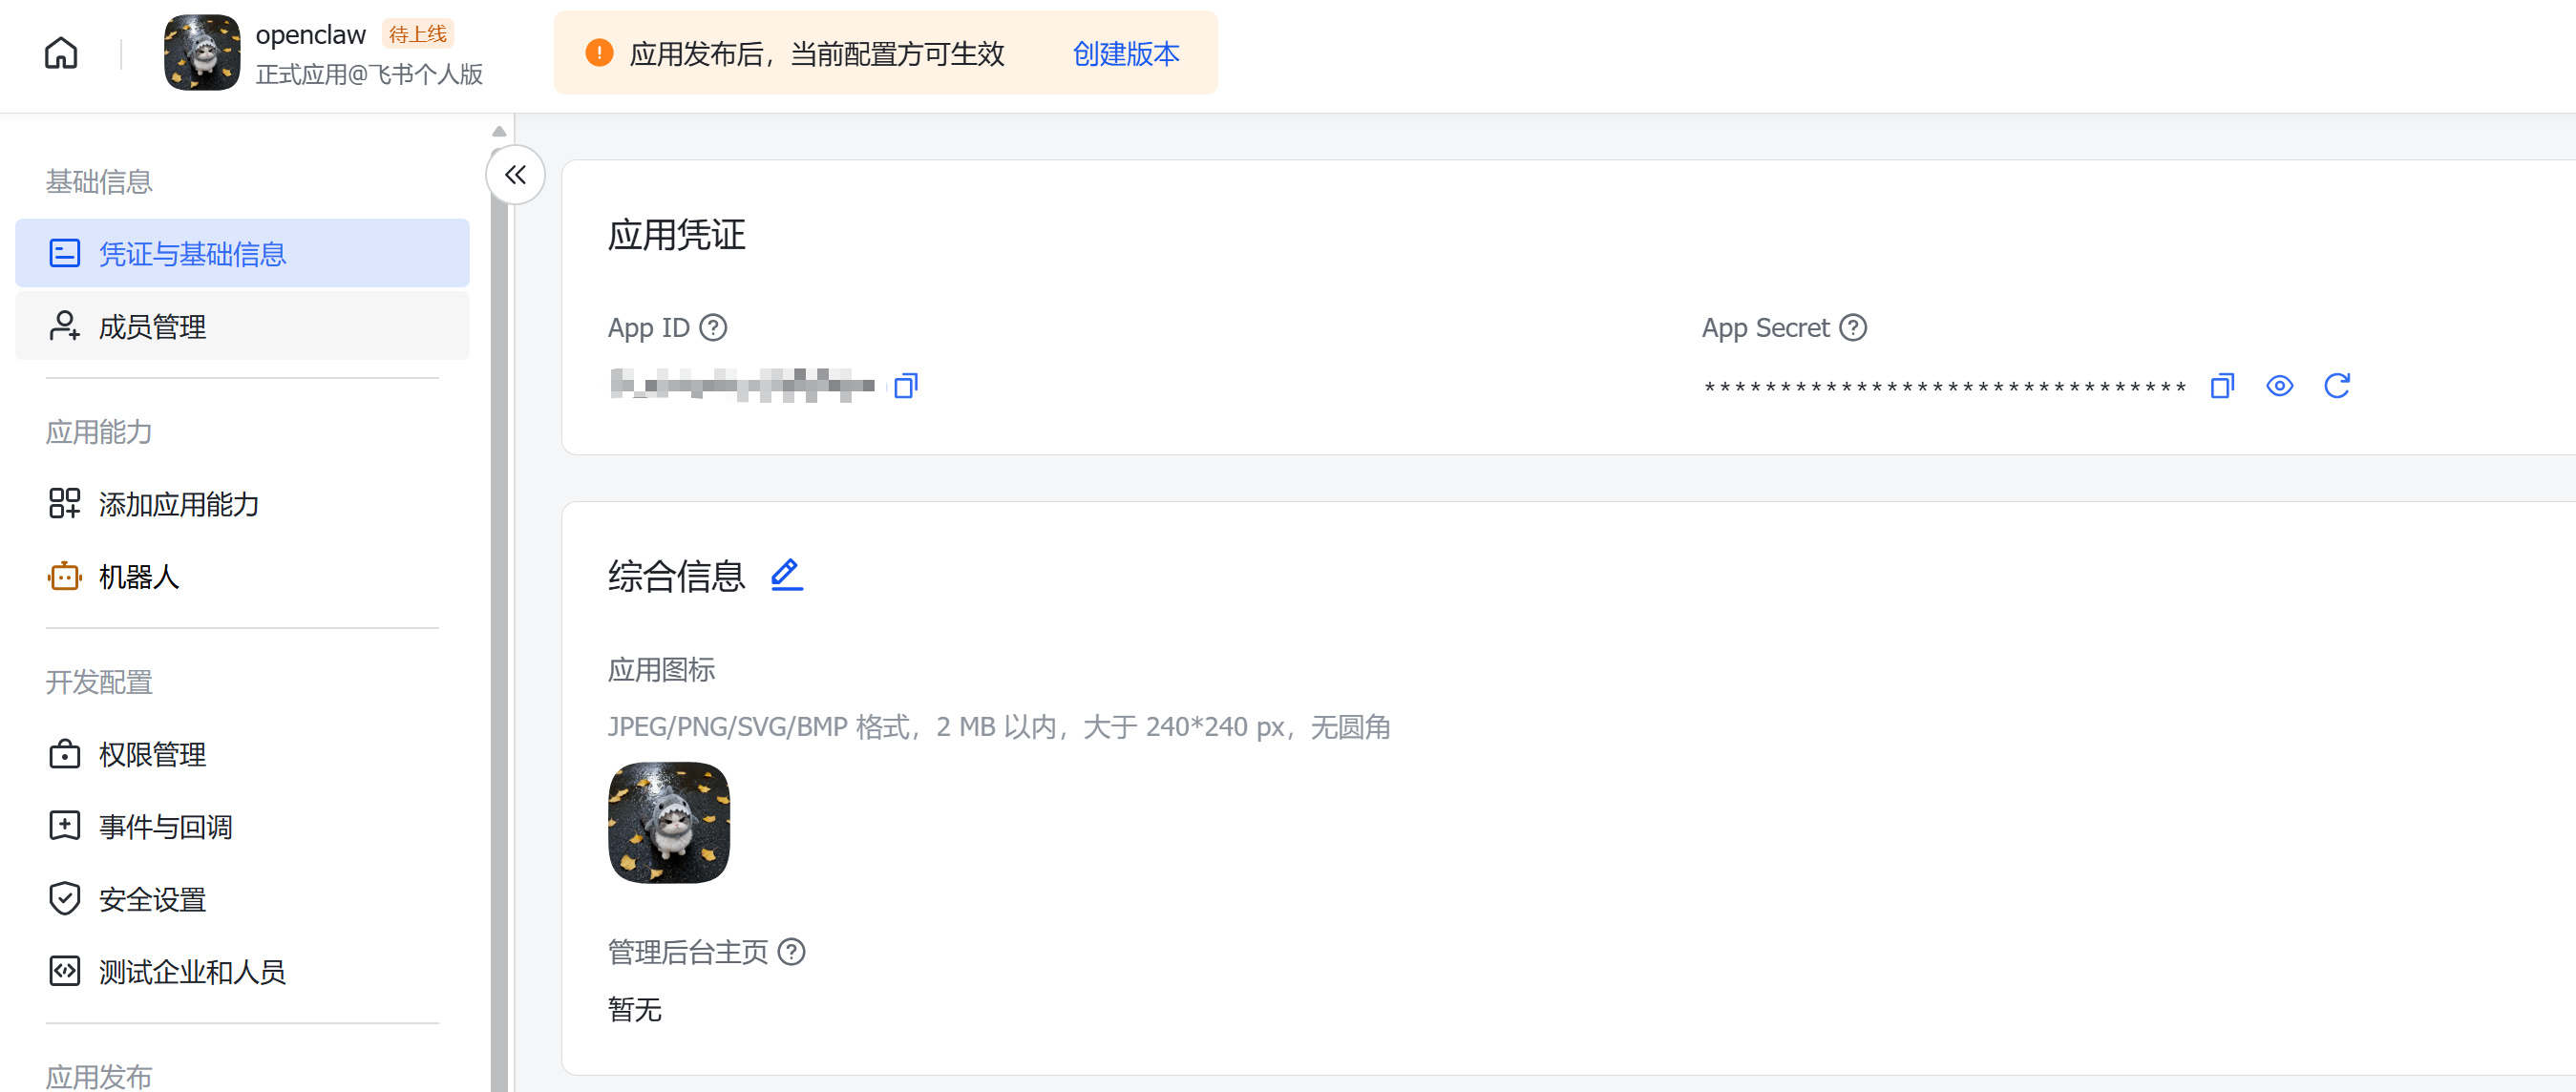The image size is (2576, 1092).
Task: Select 凭证与基础信息 in the sidebar
Action: (190, 253)
